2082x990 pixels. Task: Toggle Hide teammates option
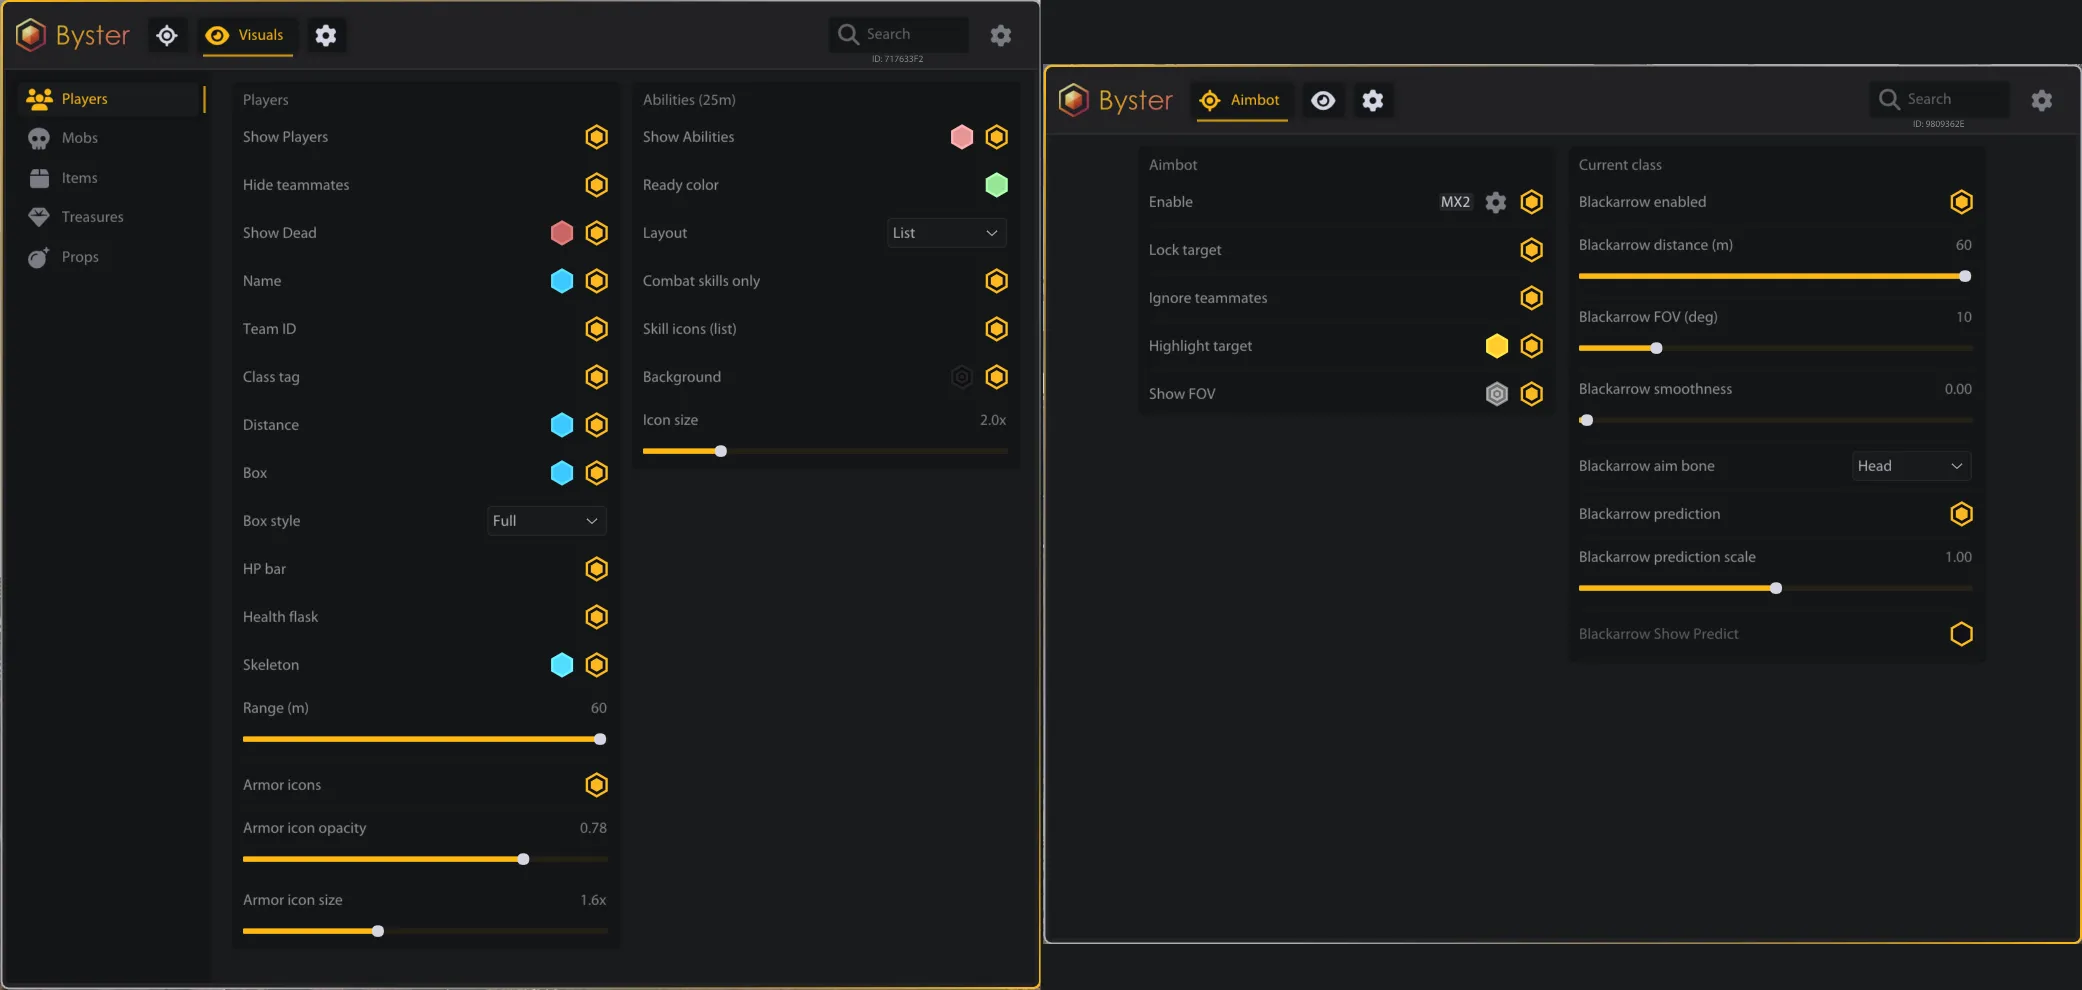click(597, 185)
